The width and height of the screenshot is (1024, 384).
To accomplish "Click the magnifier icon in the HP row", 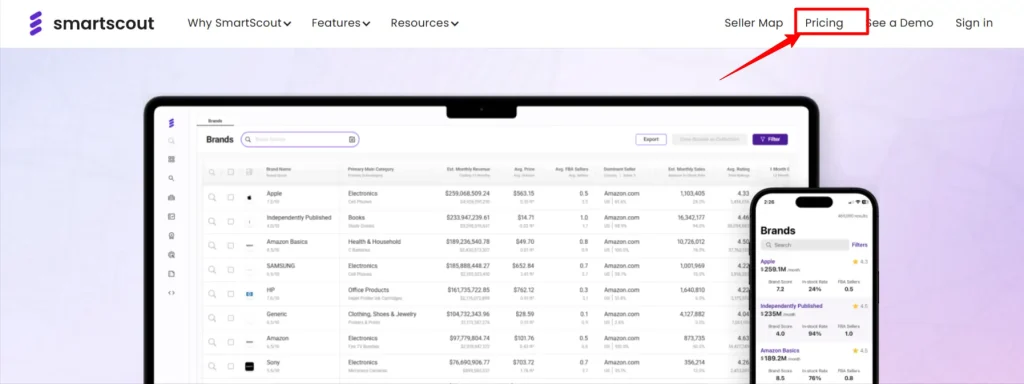I will pyautogui.click(x=212, y=294).
